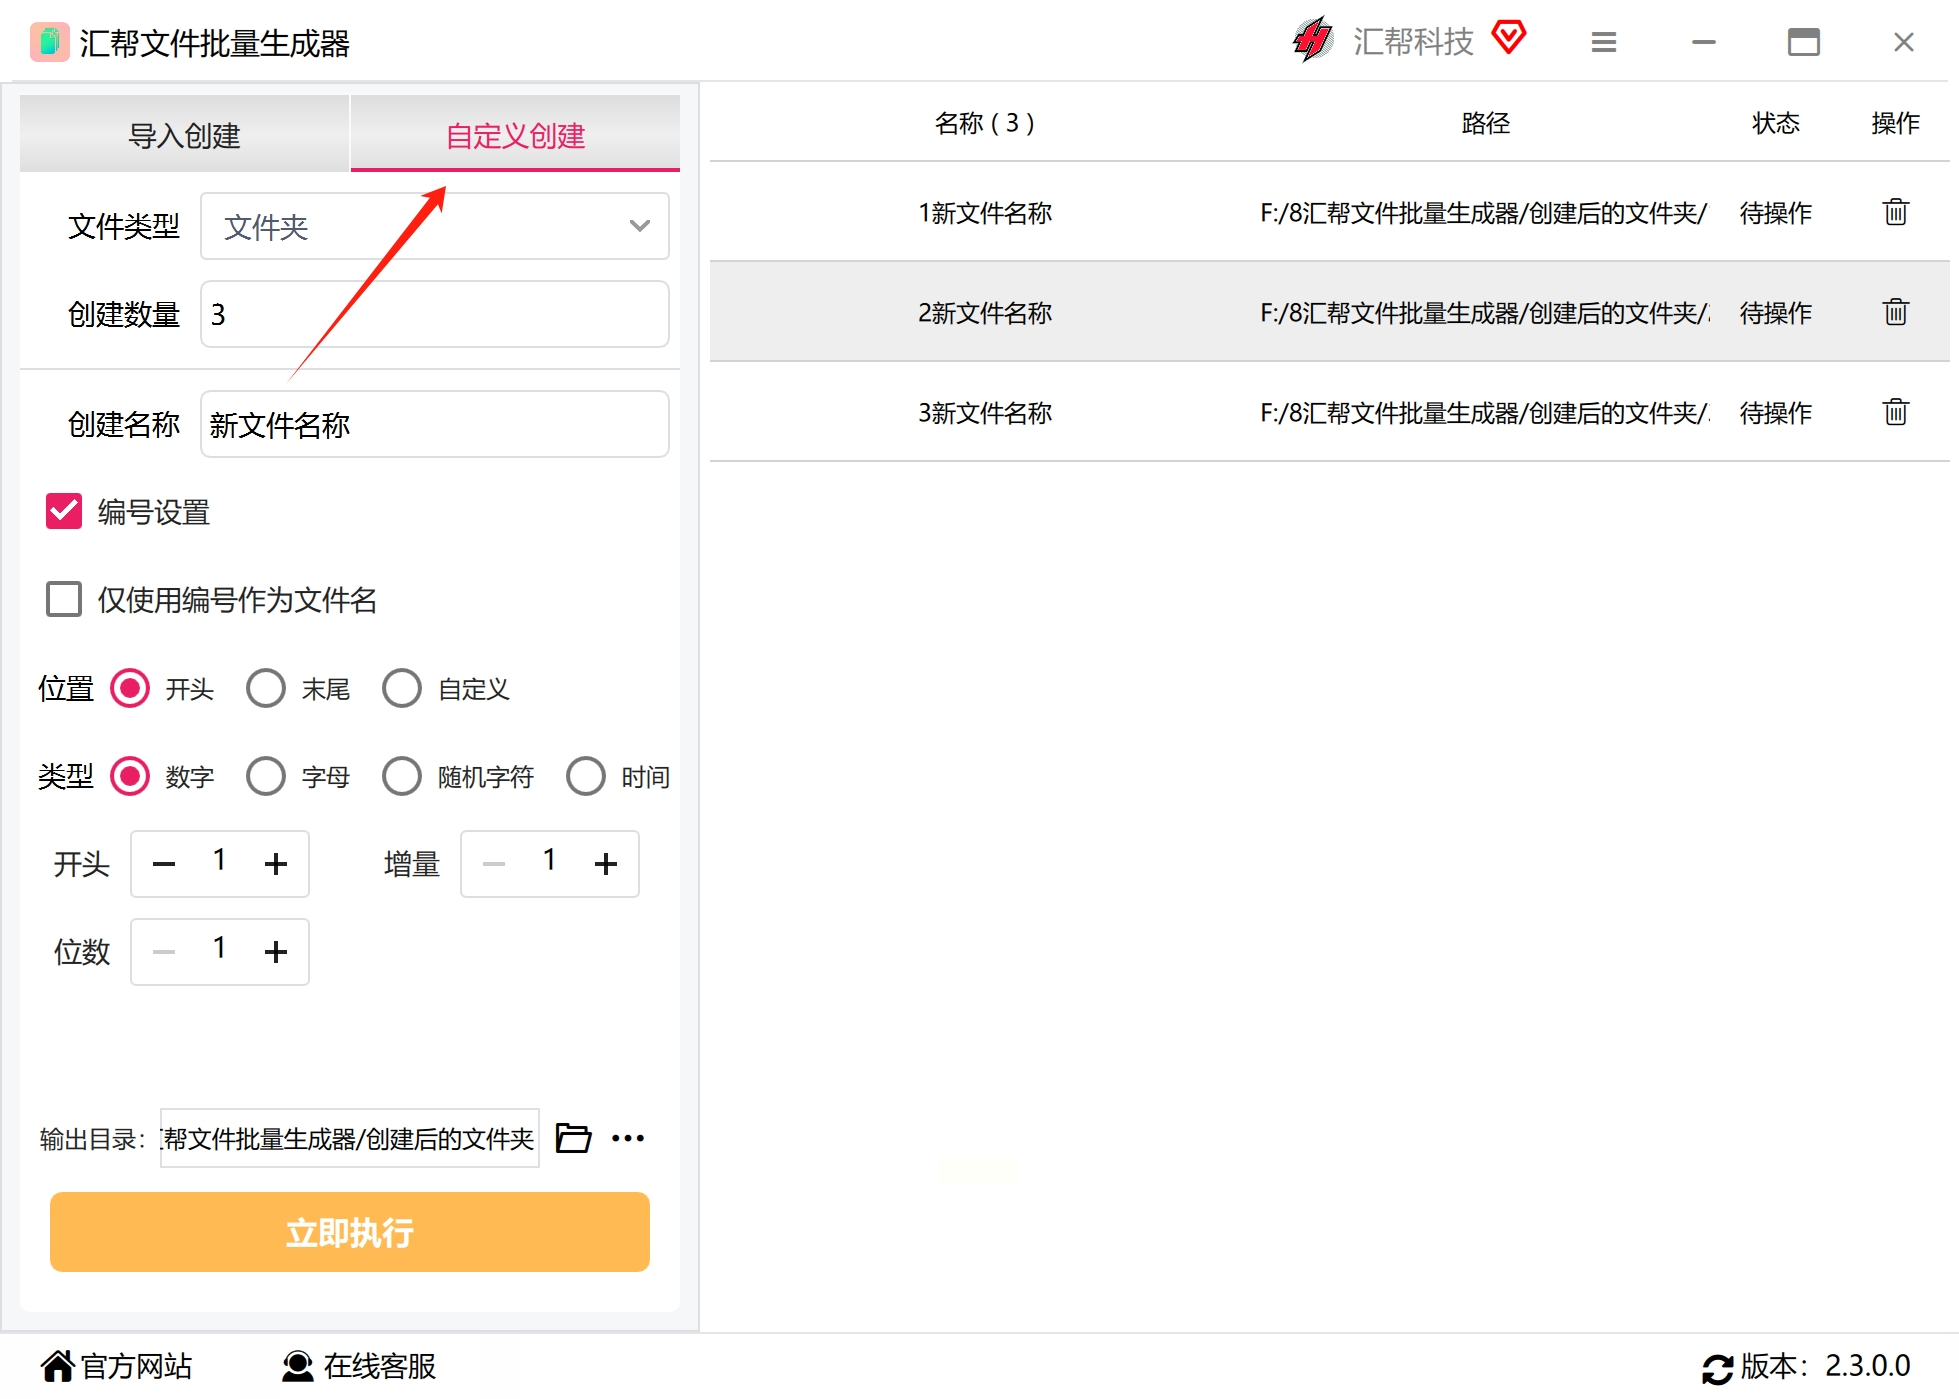Image resolution: width=1959 pixels, height=1399 pixels.
Task: Click the three-dots icon beside output directory
Action: (628, 1138)
